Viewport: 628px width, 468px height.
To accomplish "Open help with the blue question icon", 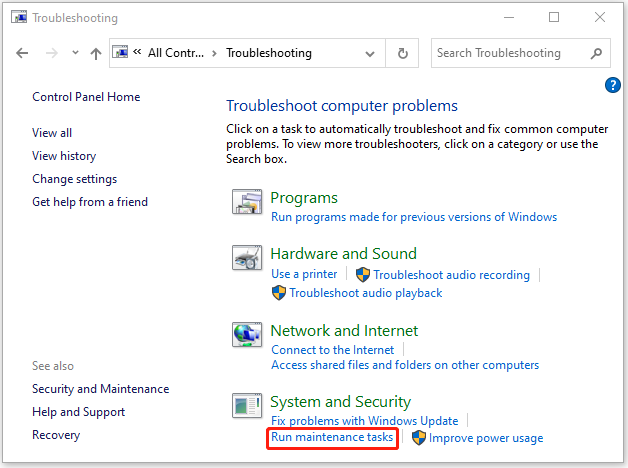I will [613, 85].
